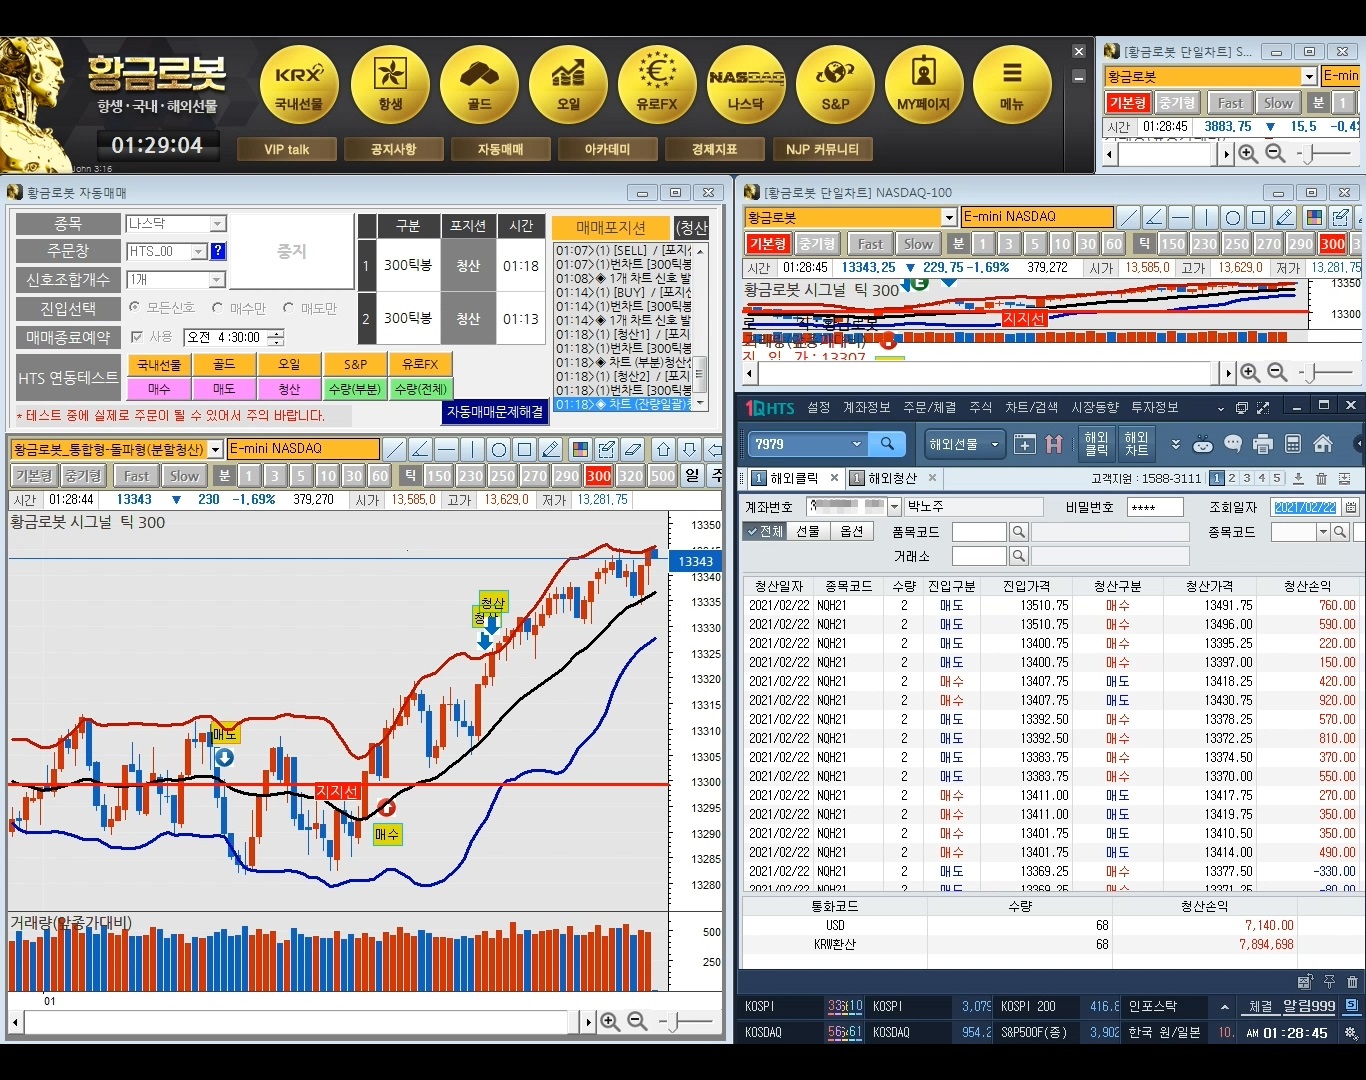Click the search magnifier beside 7979
The width and height of the screenshot is (1366, 1080).
coord(887,444)
